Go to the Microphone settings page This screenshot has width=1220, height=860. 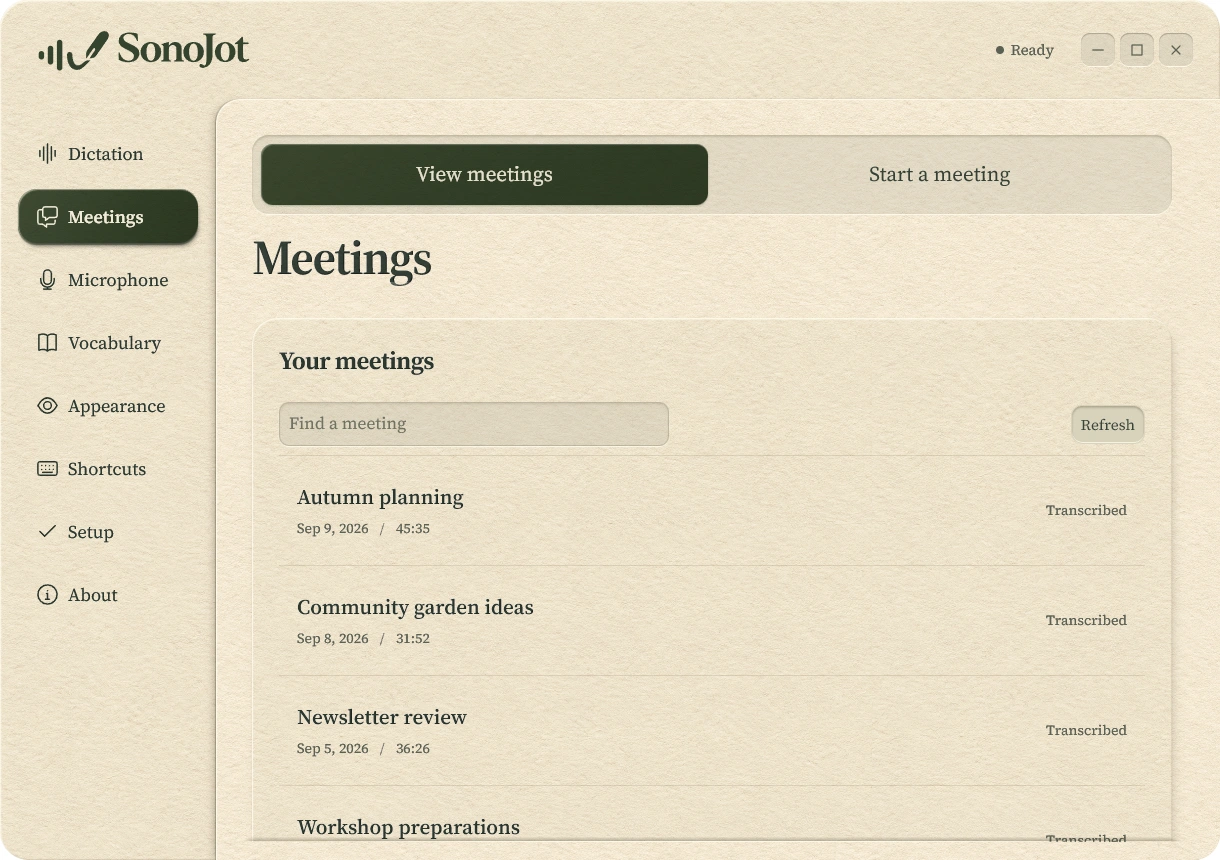pos(108,280)
